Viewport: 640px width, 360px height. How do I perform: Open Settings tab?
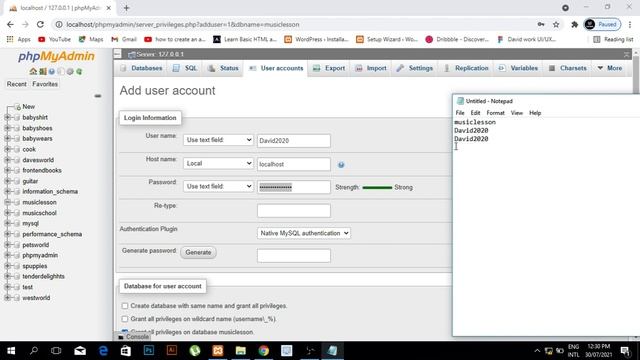point(415,68)
